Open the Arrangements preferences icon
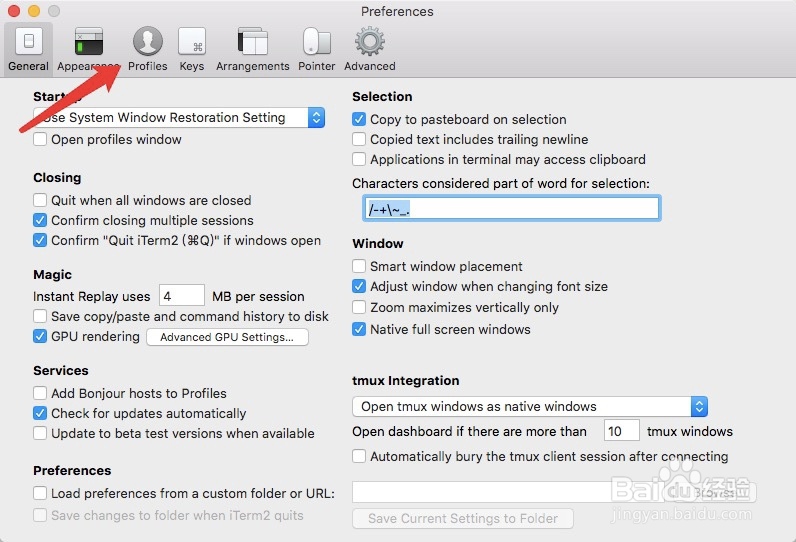This screenshot has width=796, height=542. (x=252, y=41)
